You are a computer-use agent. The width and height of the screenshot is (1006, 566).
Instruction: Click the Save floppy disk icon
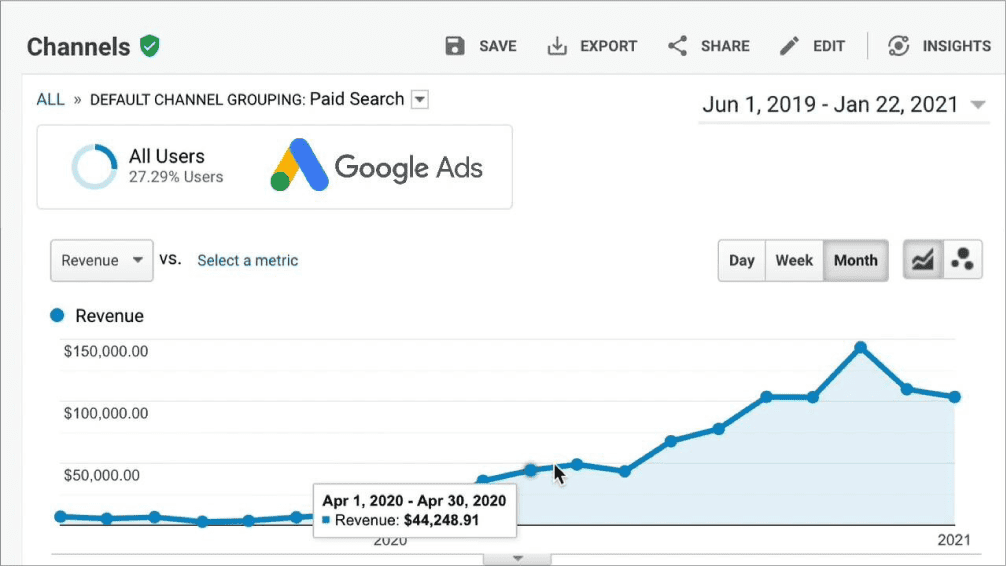tap(455, 46)
